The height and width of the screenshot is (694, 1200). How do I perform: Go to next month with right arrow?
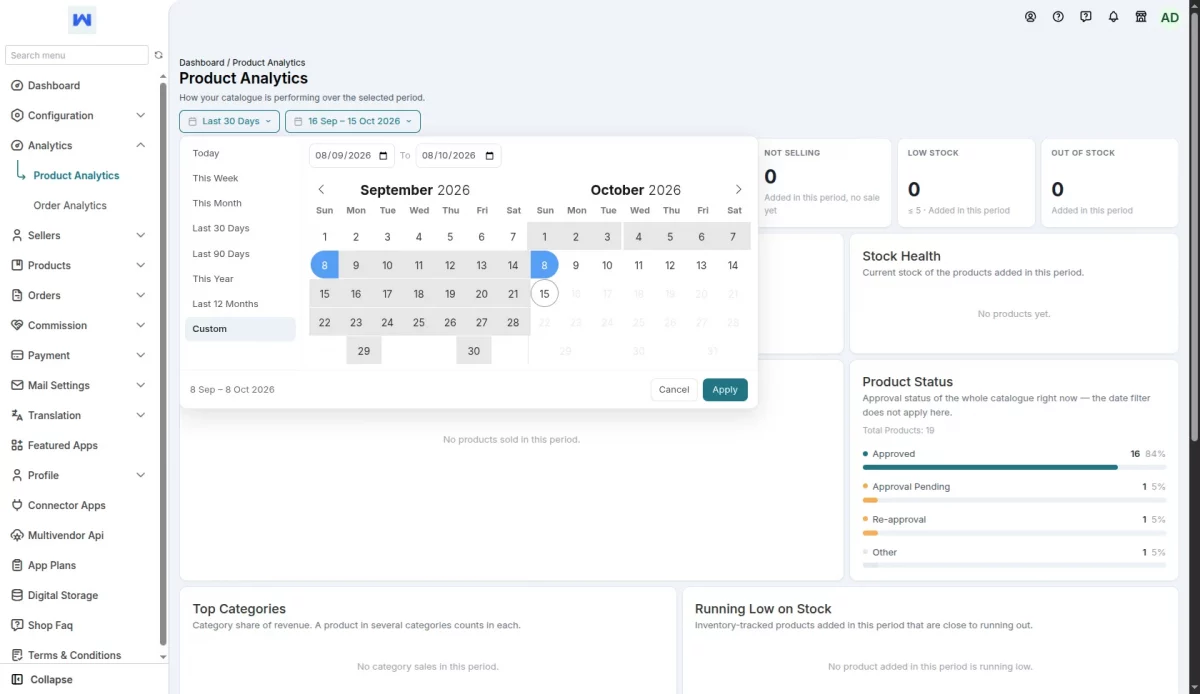[x=739, y=190]
